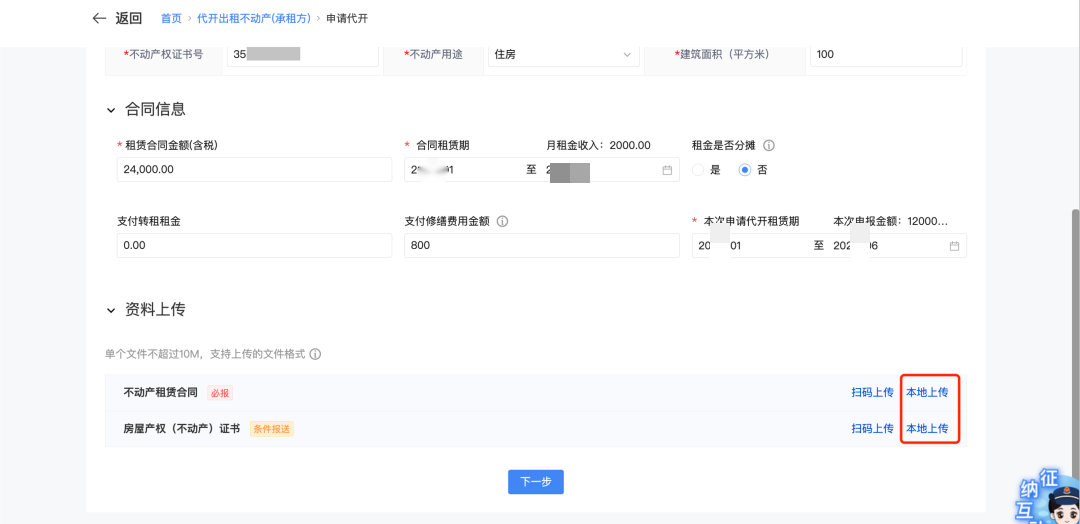Click the 本次申请代开租赁期 end date field
Image resolution: width=1080 pixels, height=524 pixels.
point(886,246)
